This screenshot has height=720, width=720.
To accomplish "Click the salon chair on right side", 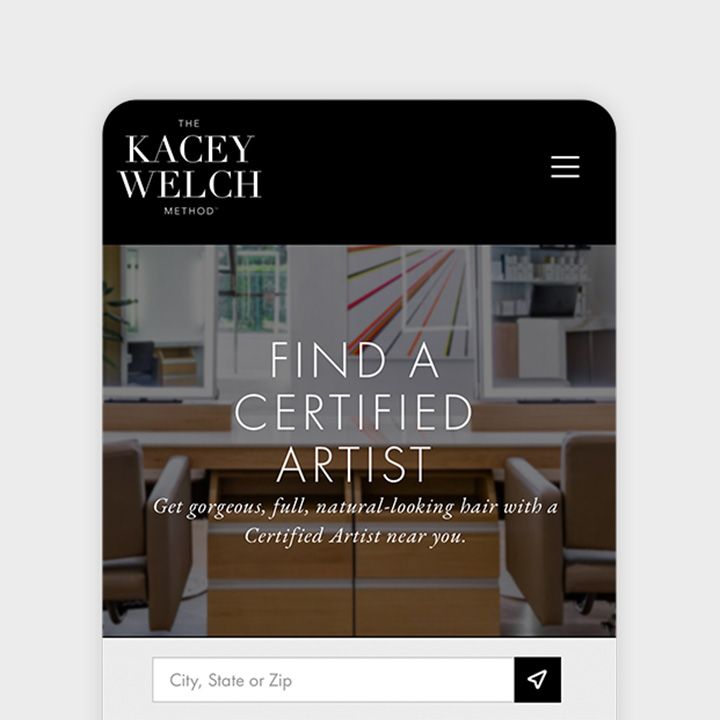I will tap(562, 528).
